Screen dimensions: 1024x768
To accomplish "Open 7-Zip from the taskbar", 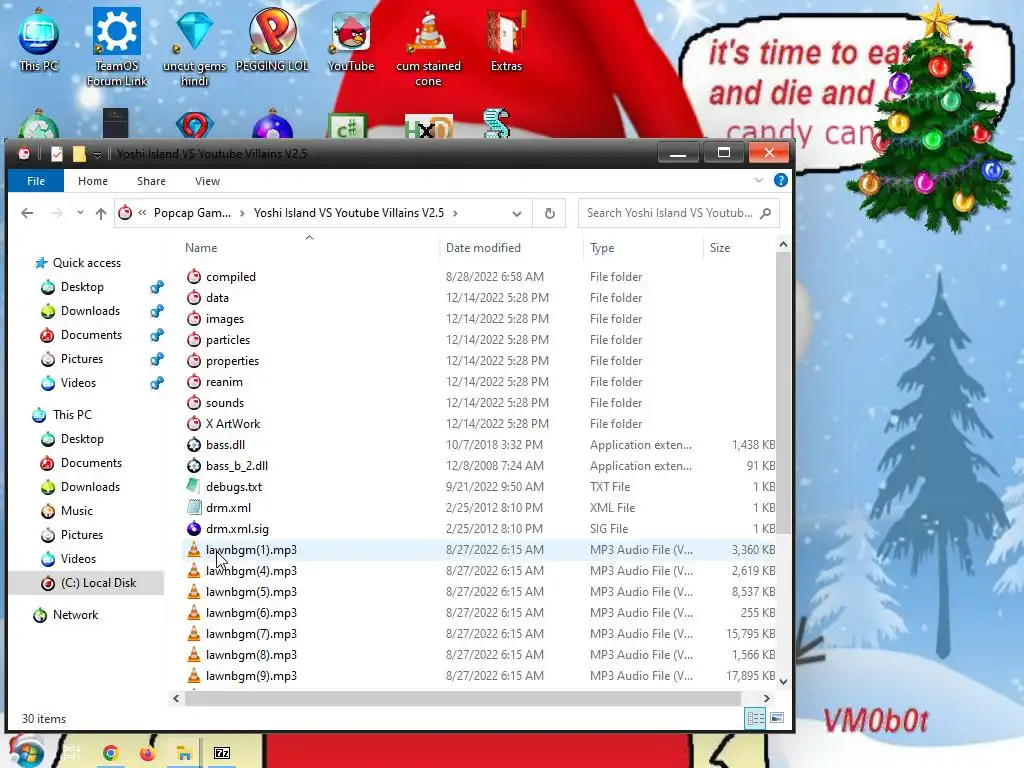I will 222,753.
